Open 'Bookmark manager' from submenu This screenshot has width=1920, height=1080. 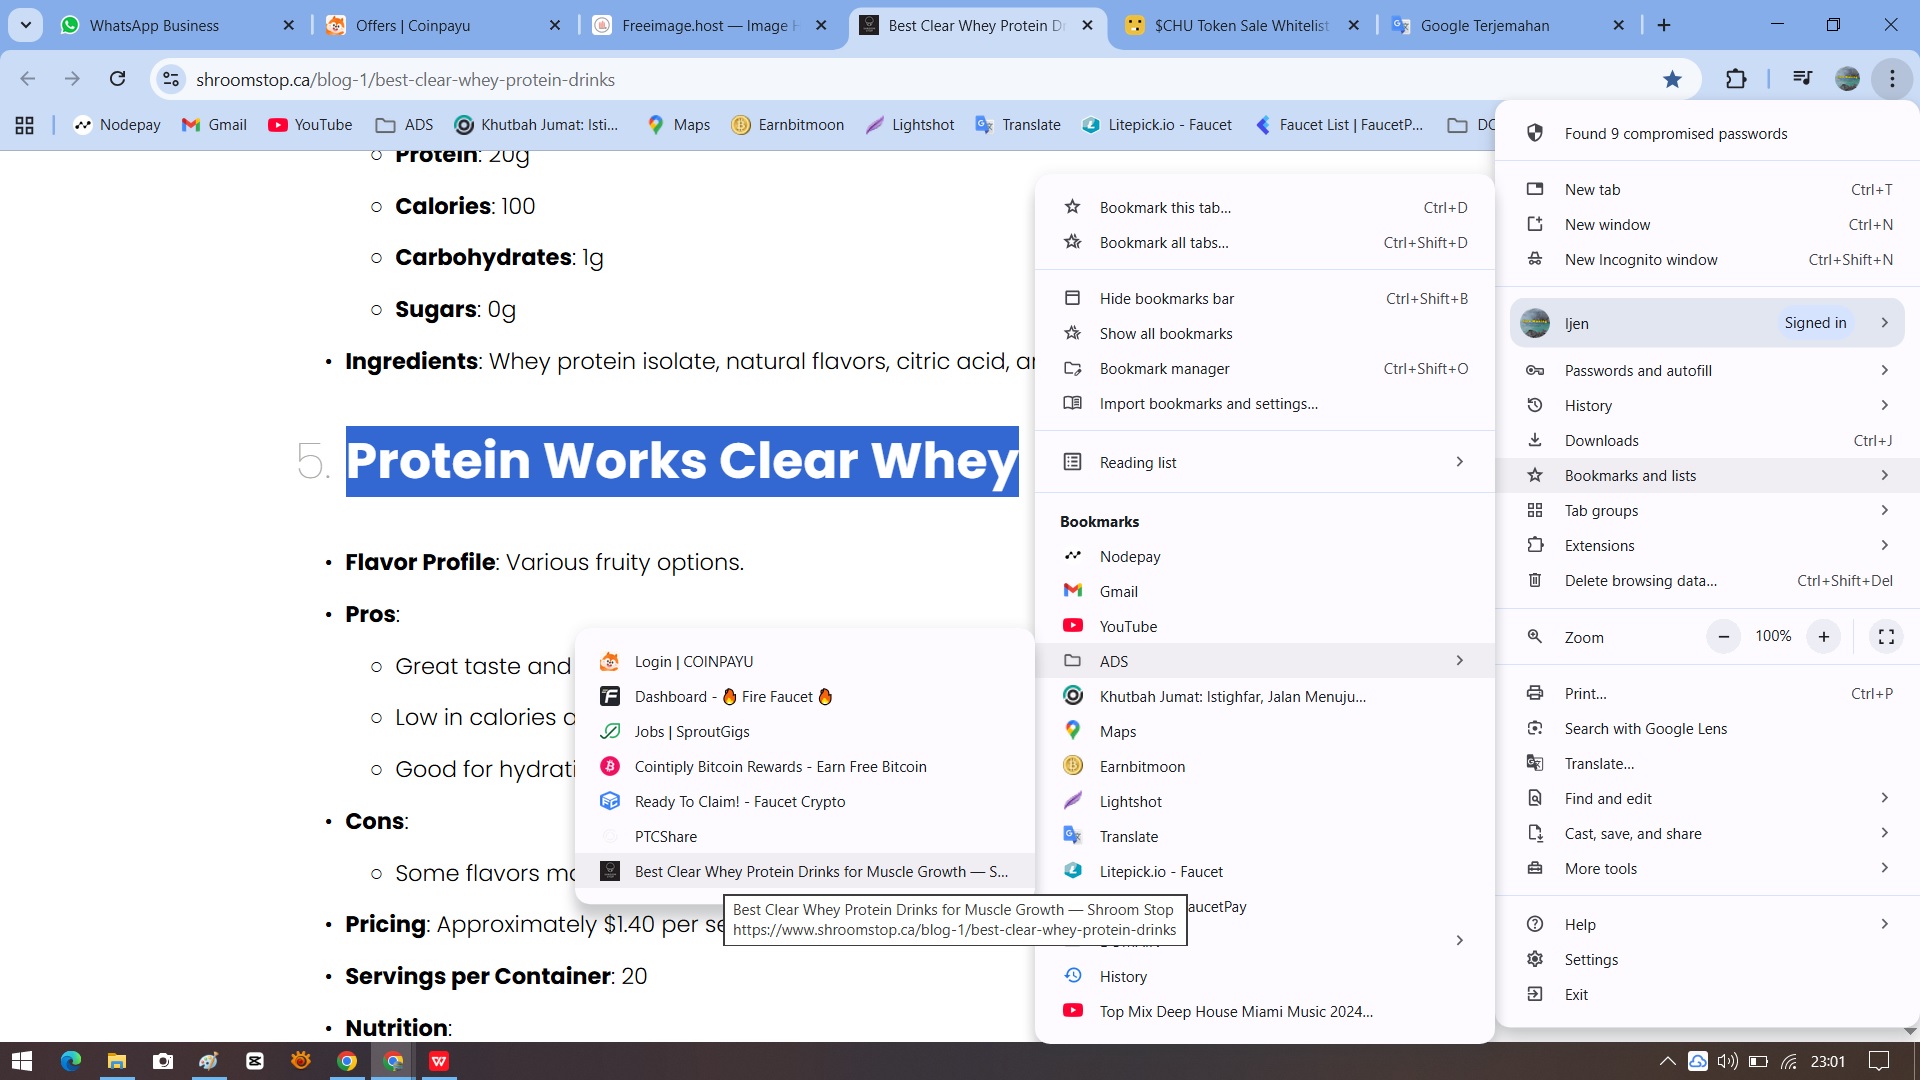click(1265, 368)
